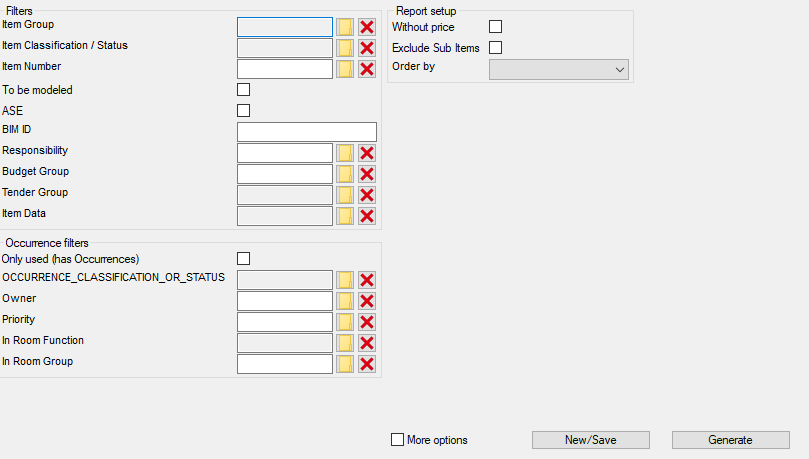Click the New/Save button
The image size is (809, 459).
(x=591, y=440)
